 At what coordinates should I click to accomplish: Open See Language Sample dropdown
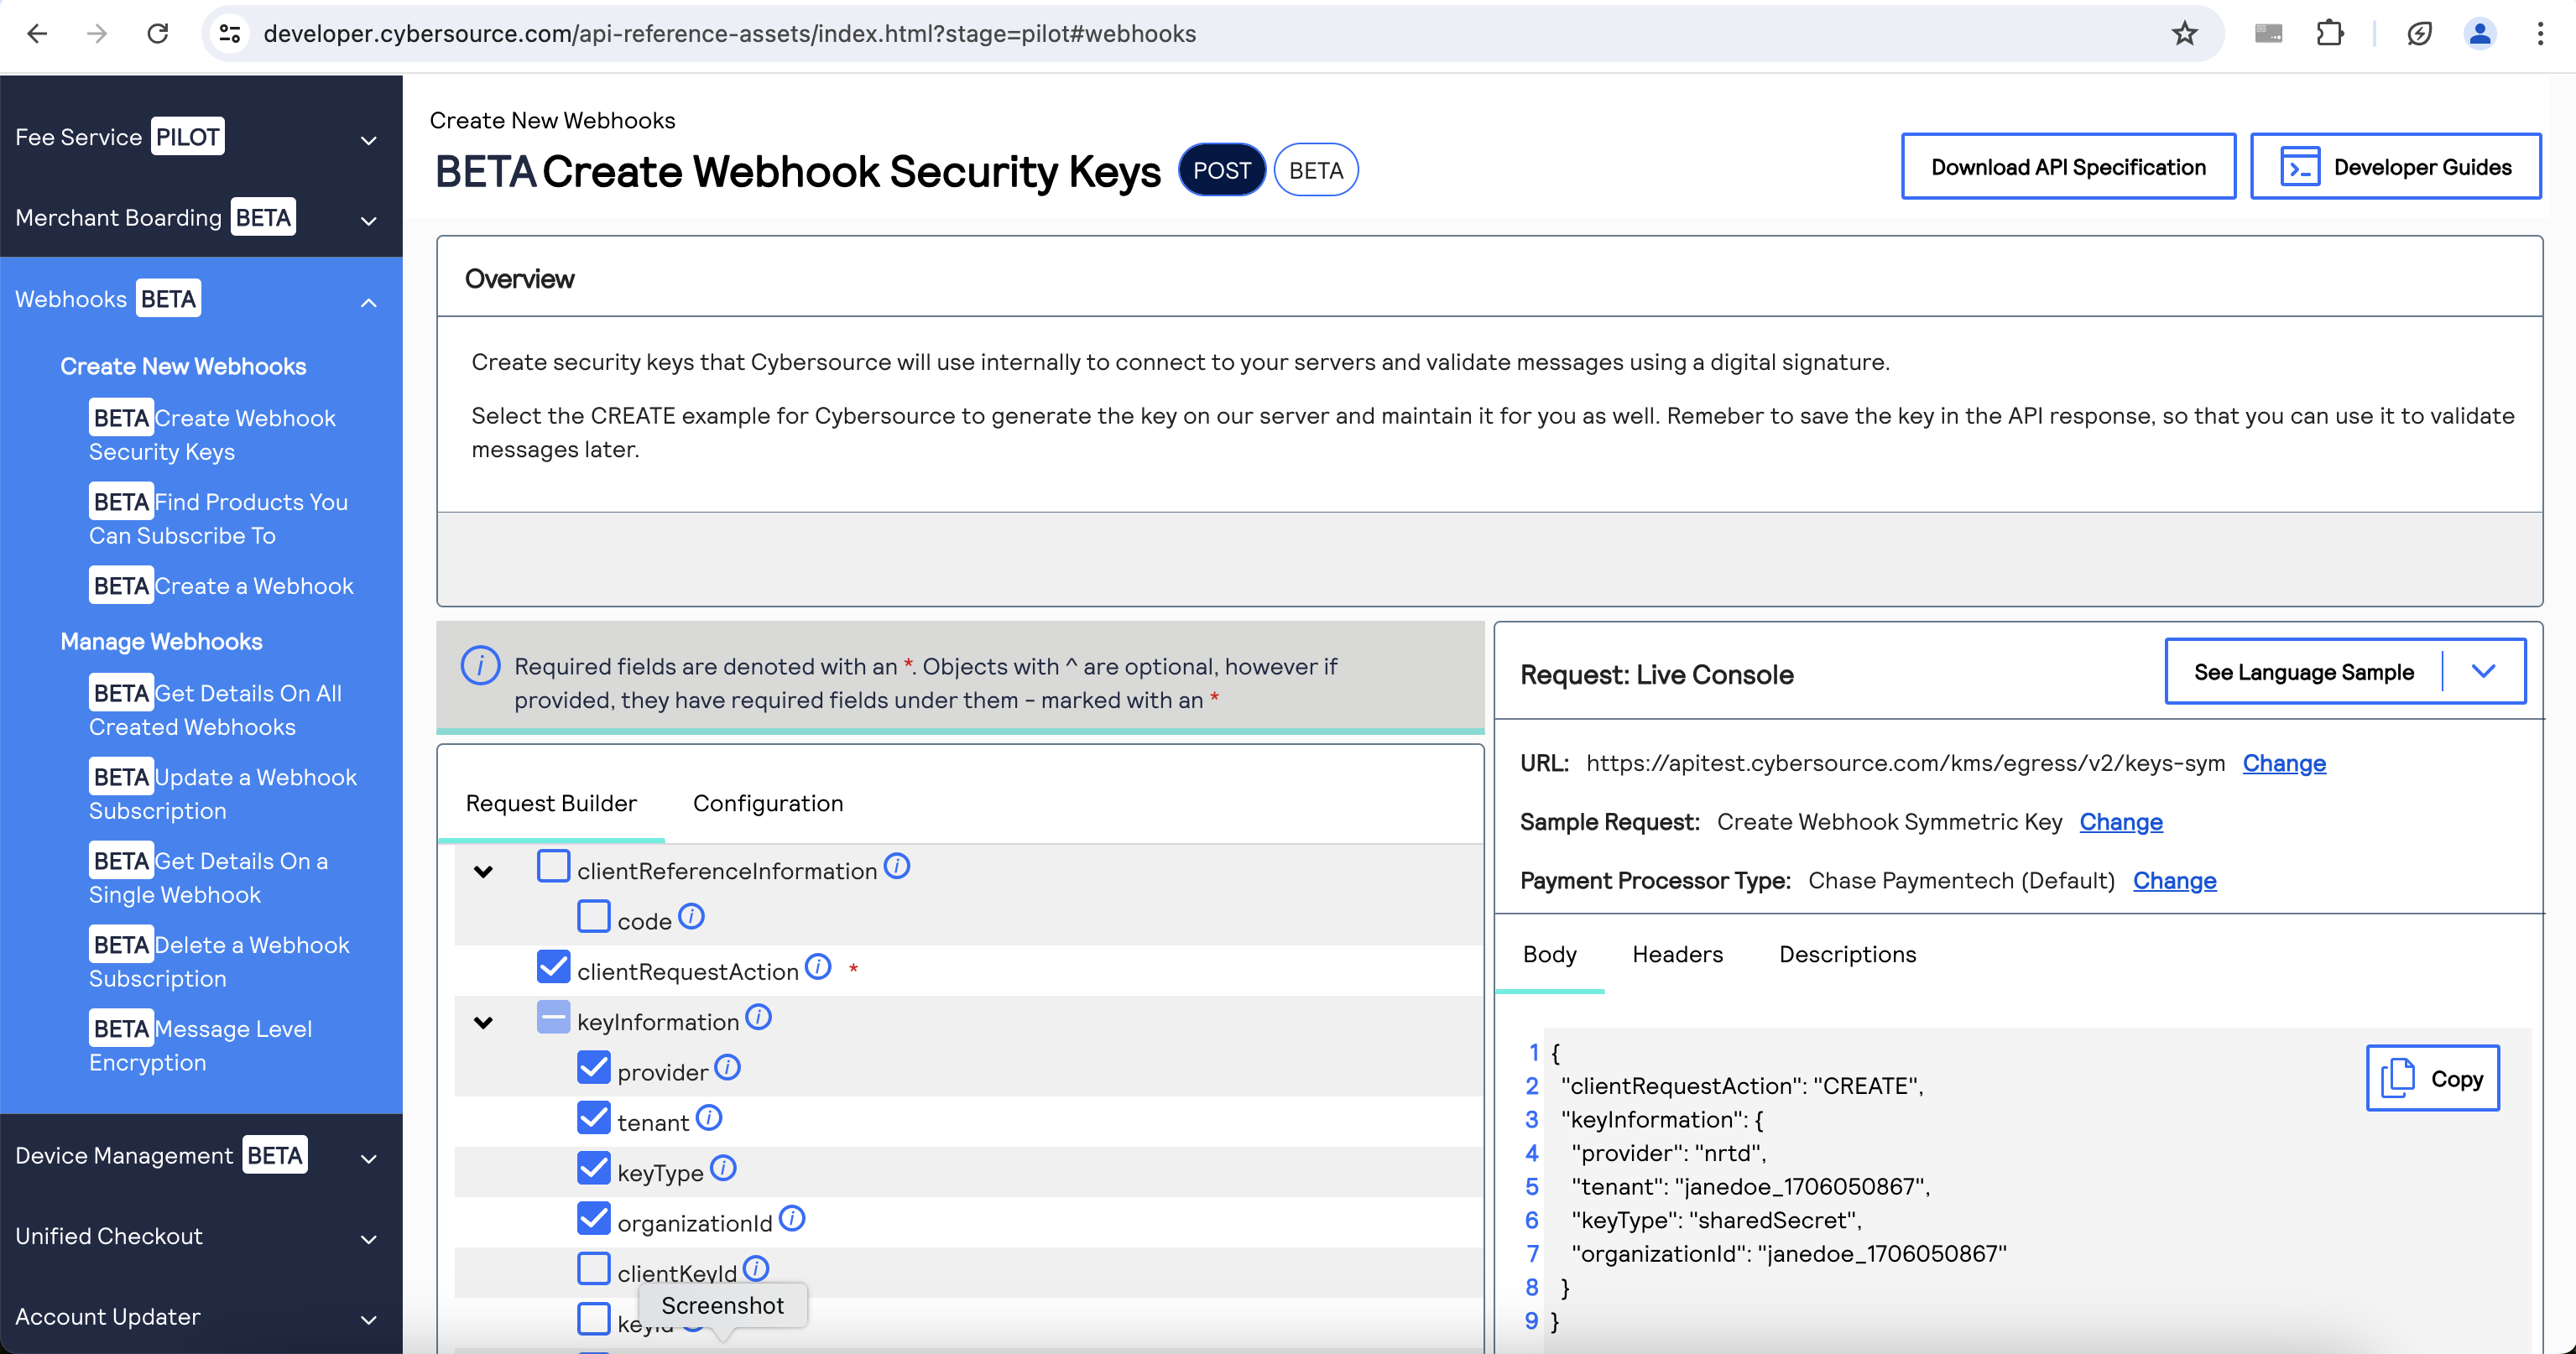(2482, 672)
